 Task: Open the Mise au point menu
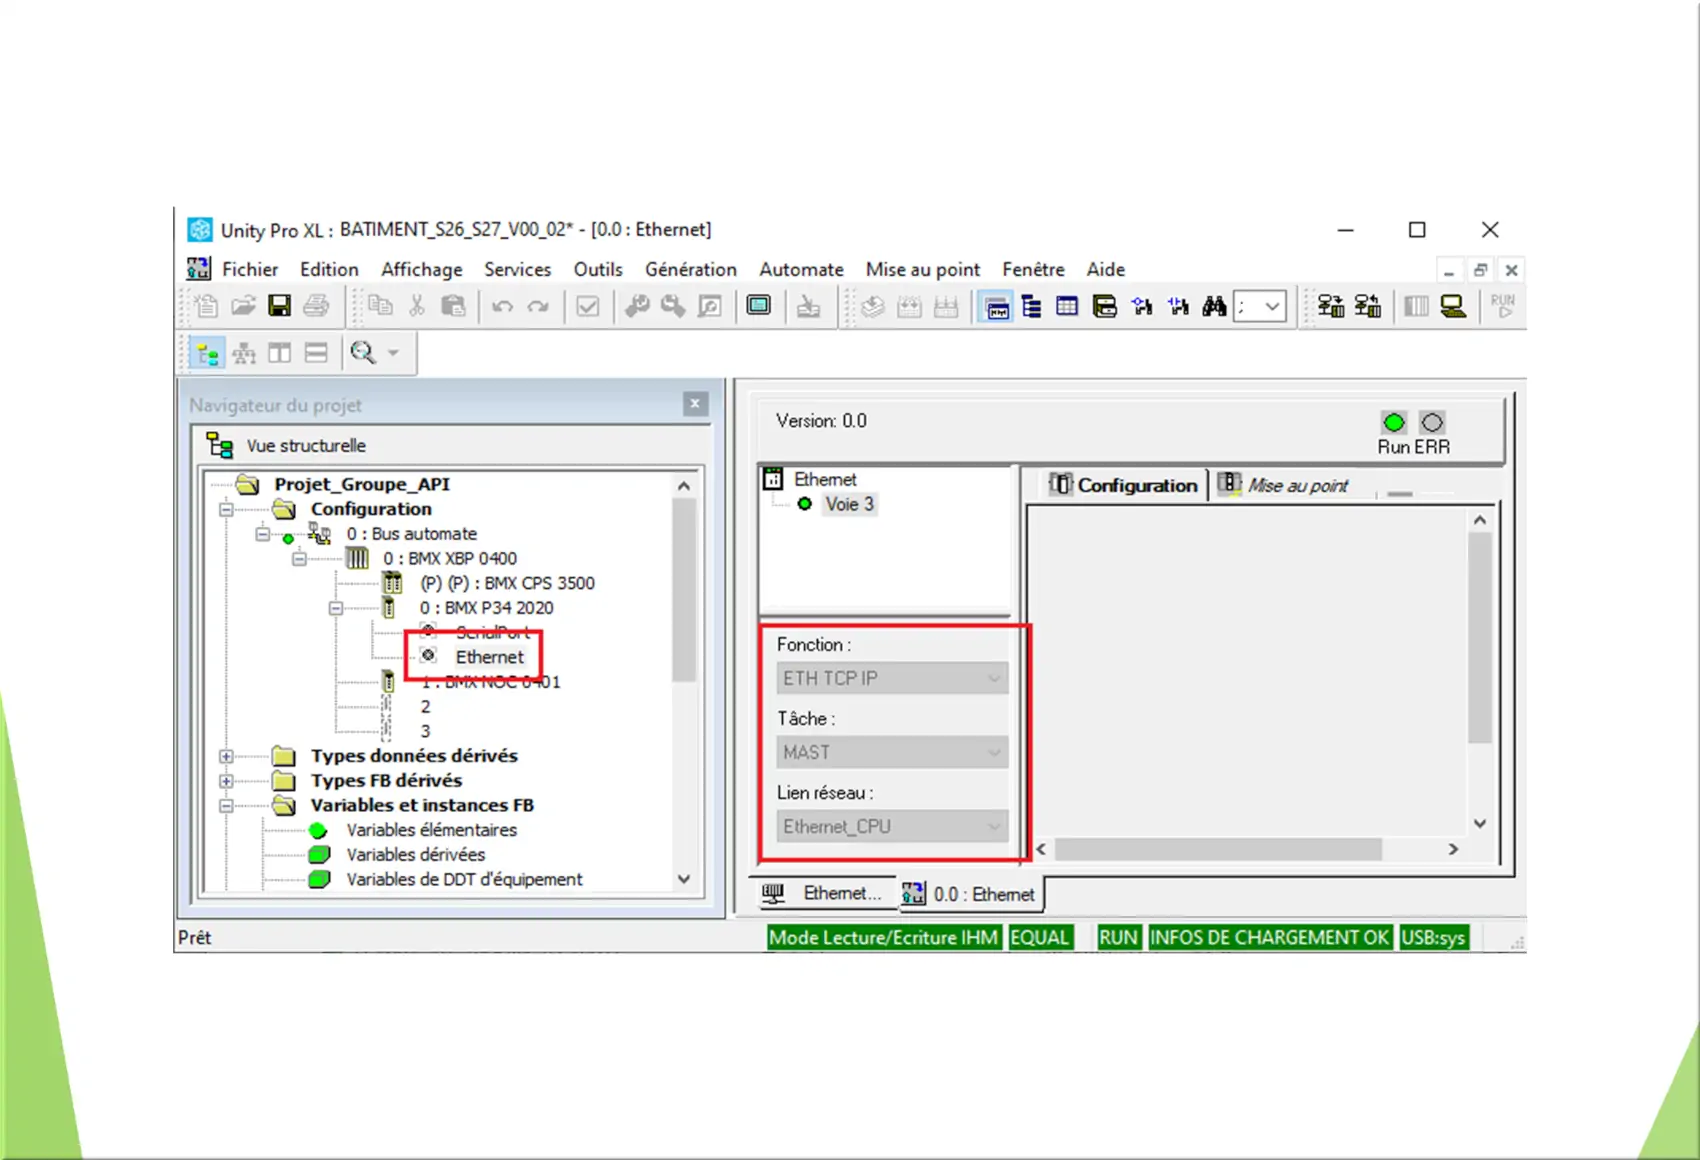click(x=923, y=269)
